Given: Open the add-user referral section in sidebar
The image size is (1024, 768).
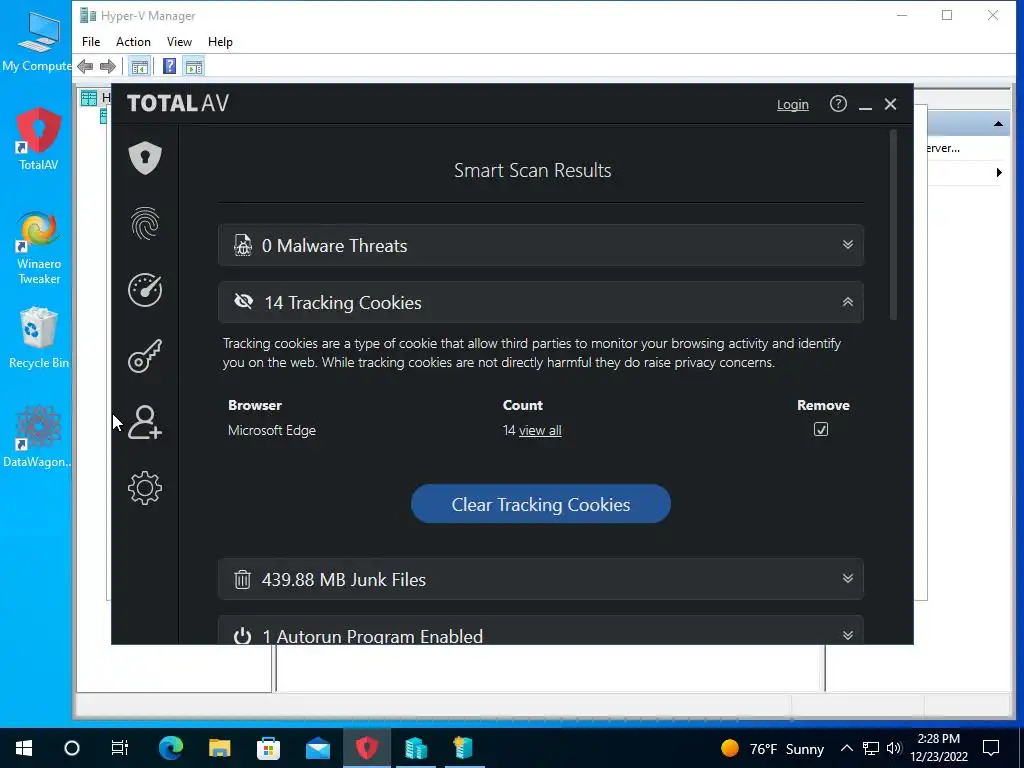Looking at the screenshot, I should tap(145, 422).
